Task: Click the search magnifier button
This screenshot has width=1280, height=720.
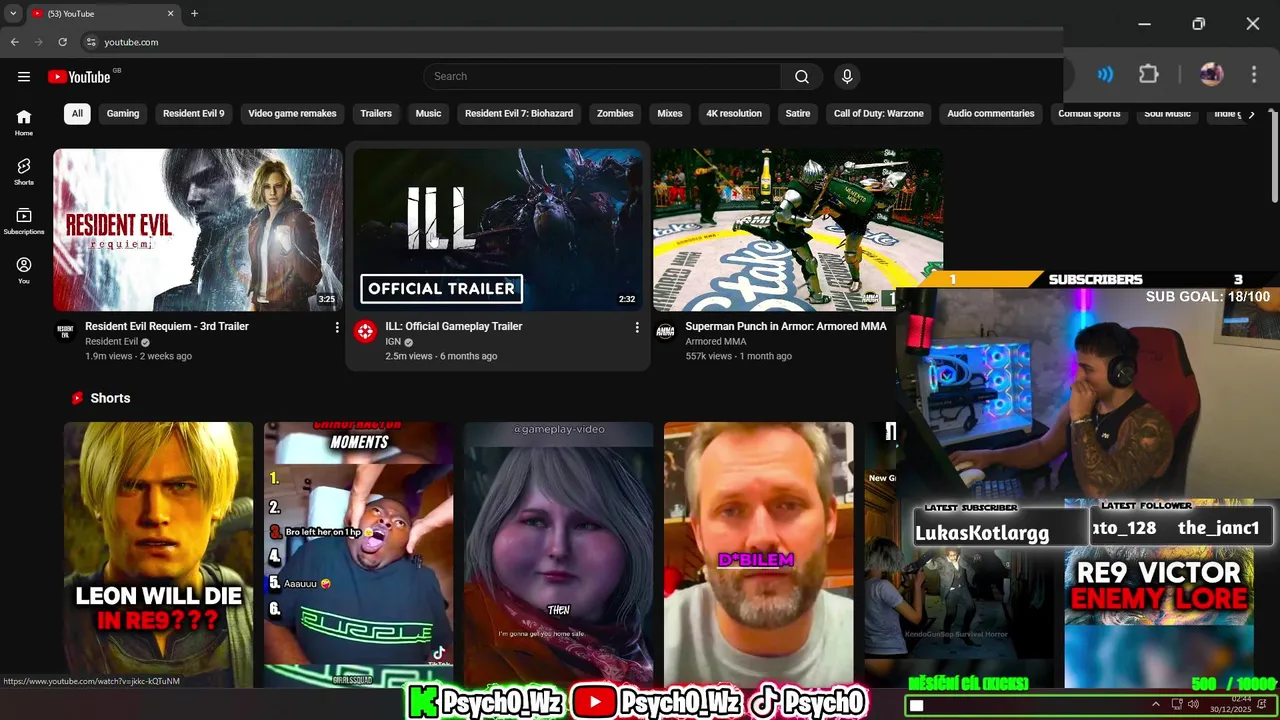Action: click(x=802, y=77)
